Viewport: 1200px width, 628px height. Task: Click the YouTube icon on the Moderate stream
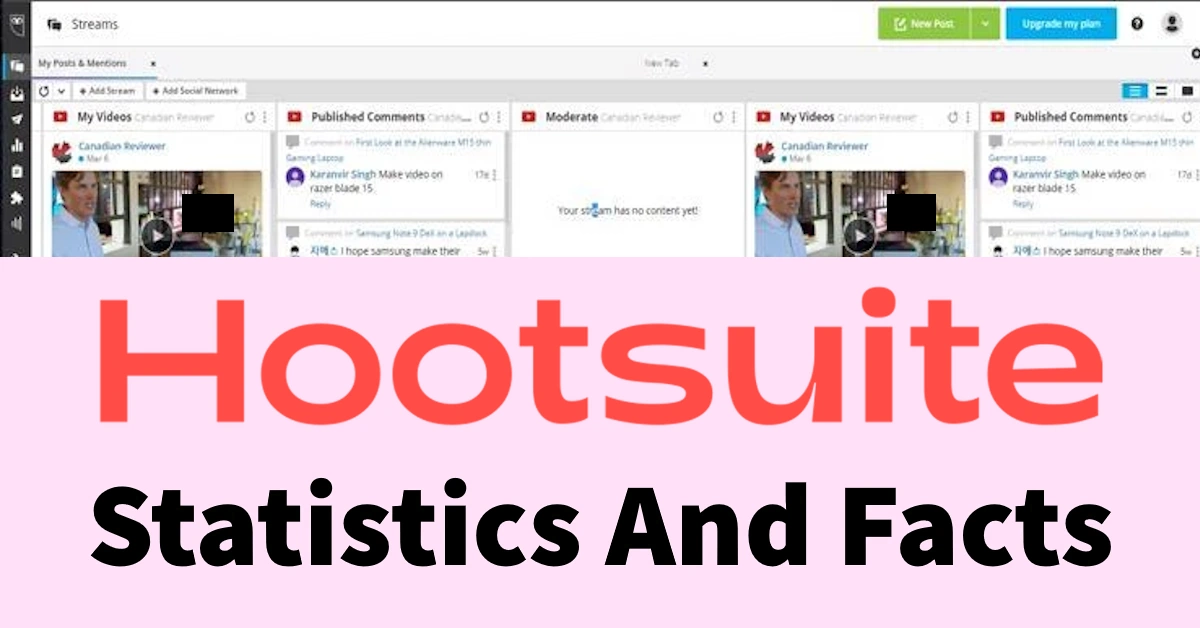click(528, 117)
